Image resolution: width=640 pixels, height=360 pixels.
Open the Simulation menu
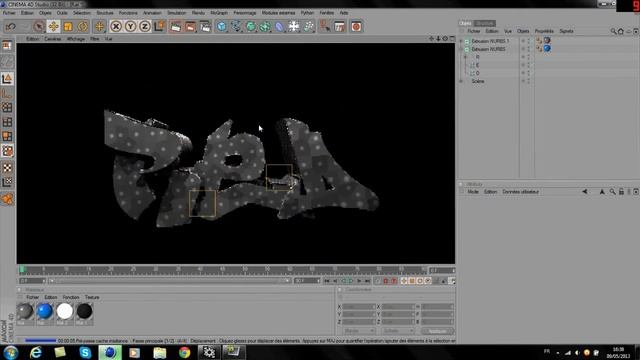point(176,13)
